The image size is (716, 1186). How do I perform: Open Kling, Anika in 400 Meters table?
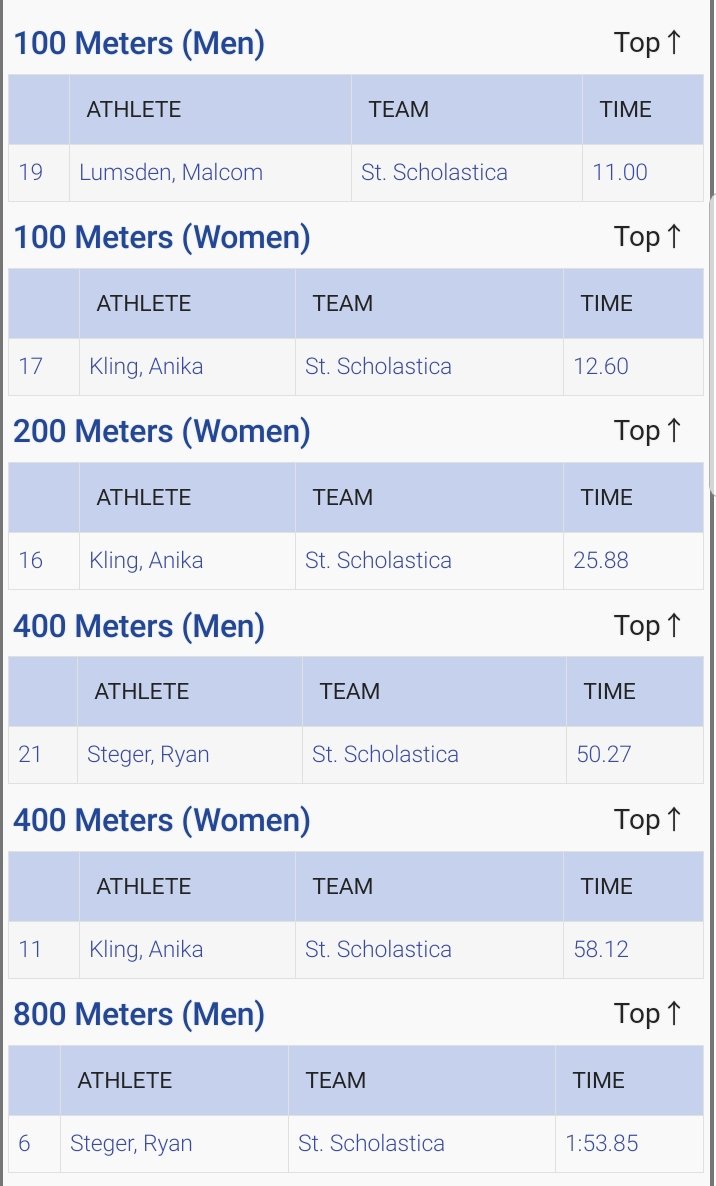146,949
